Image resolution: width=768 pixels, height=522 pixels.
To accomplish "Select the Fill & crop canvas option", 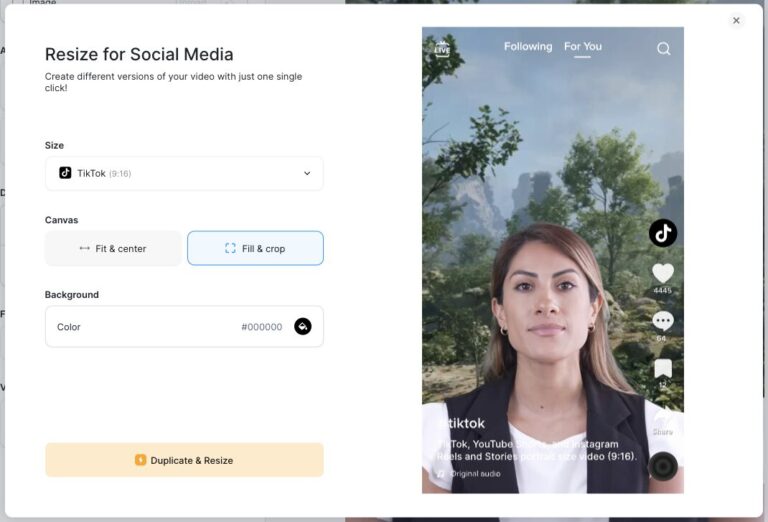I will (x=255, y=248).
